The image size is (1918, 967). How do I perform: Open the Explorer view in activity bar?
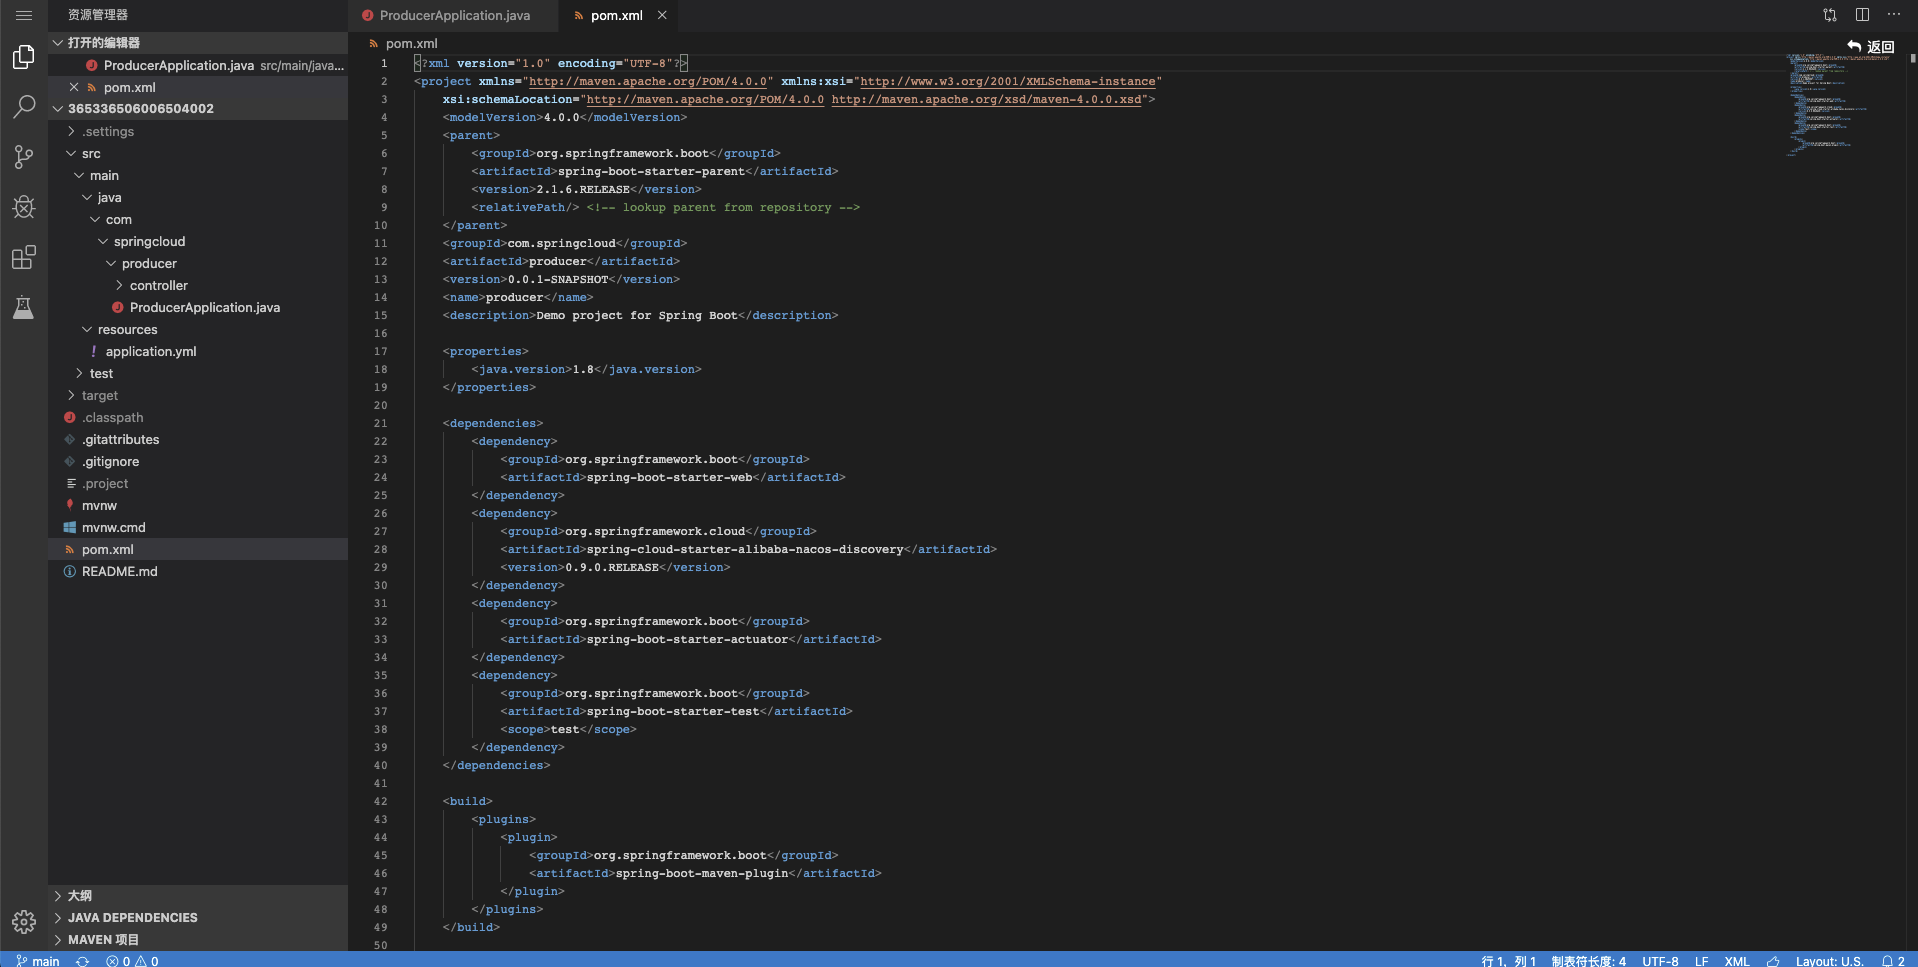(24, 57)
